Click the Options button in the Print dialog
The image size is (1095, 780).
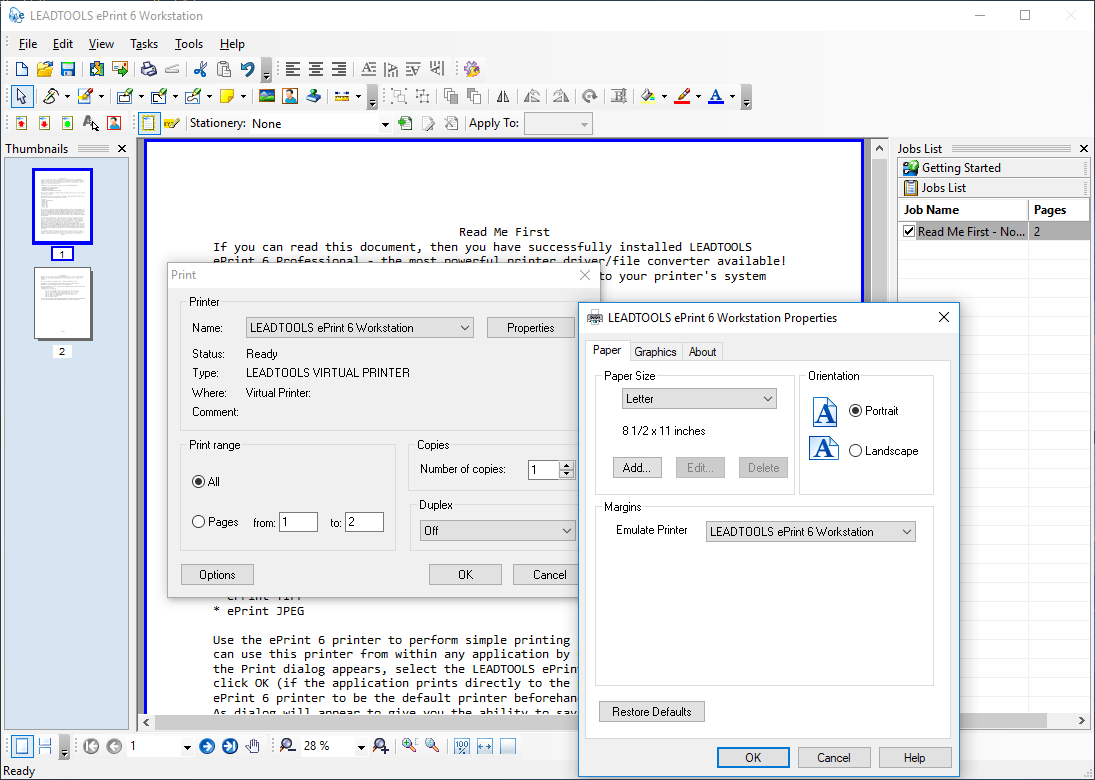pos(217,574)
